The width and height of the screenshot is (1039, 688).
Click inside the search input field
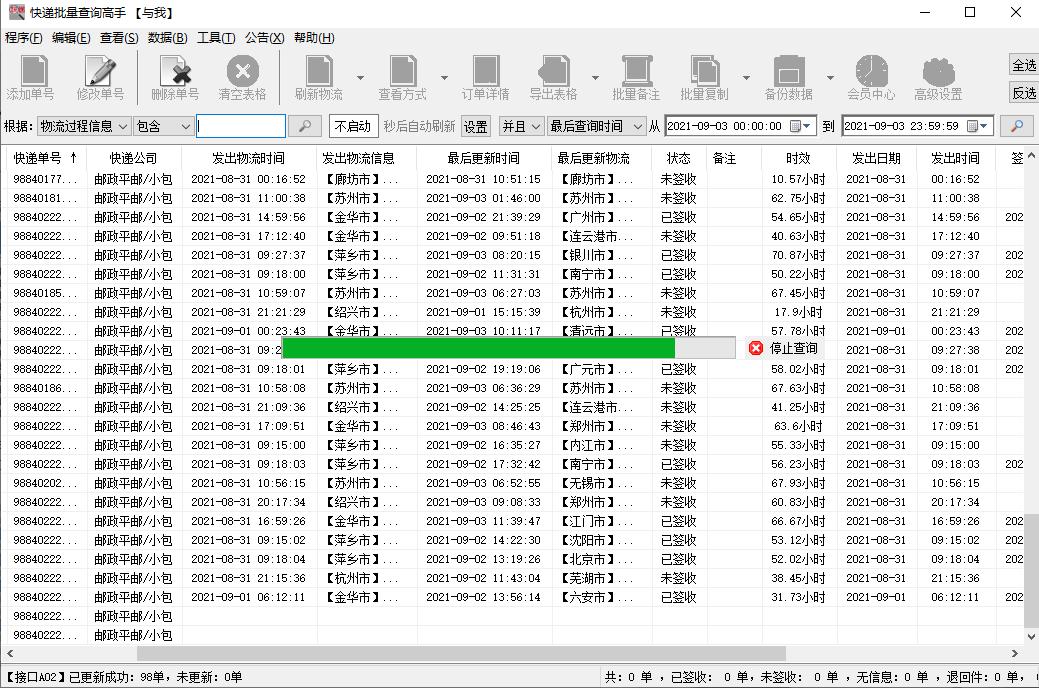pos(240,126)
